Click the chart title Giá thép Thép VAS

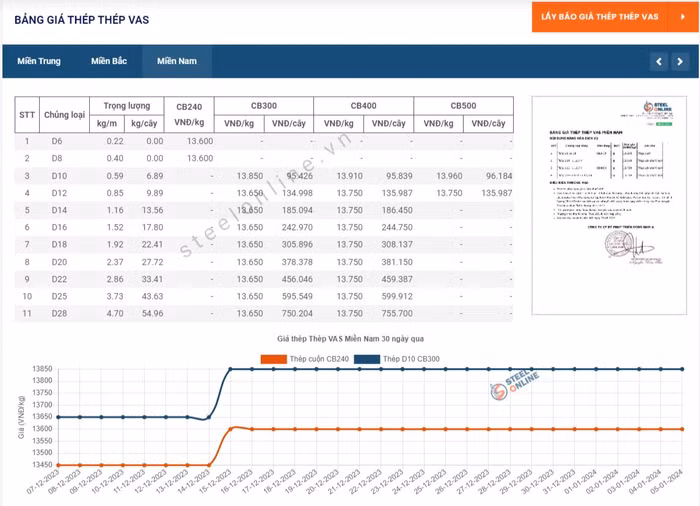coord(349,342)
